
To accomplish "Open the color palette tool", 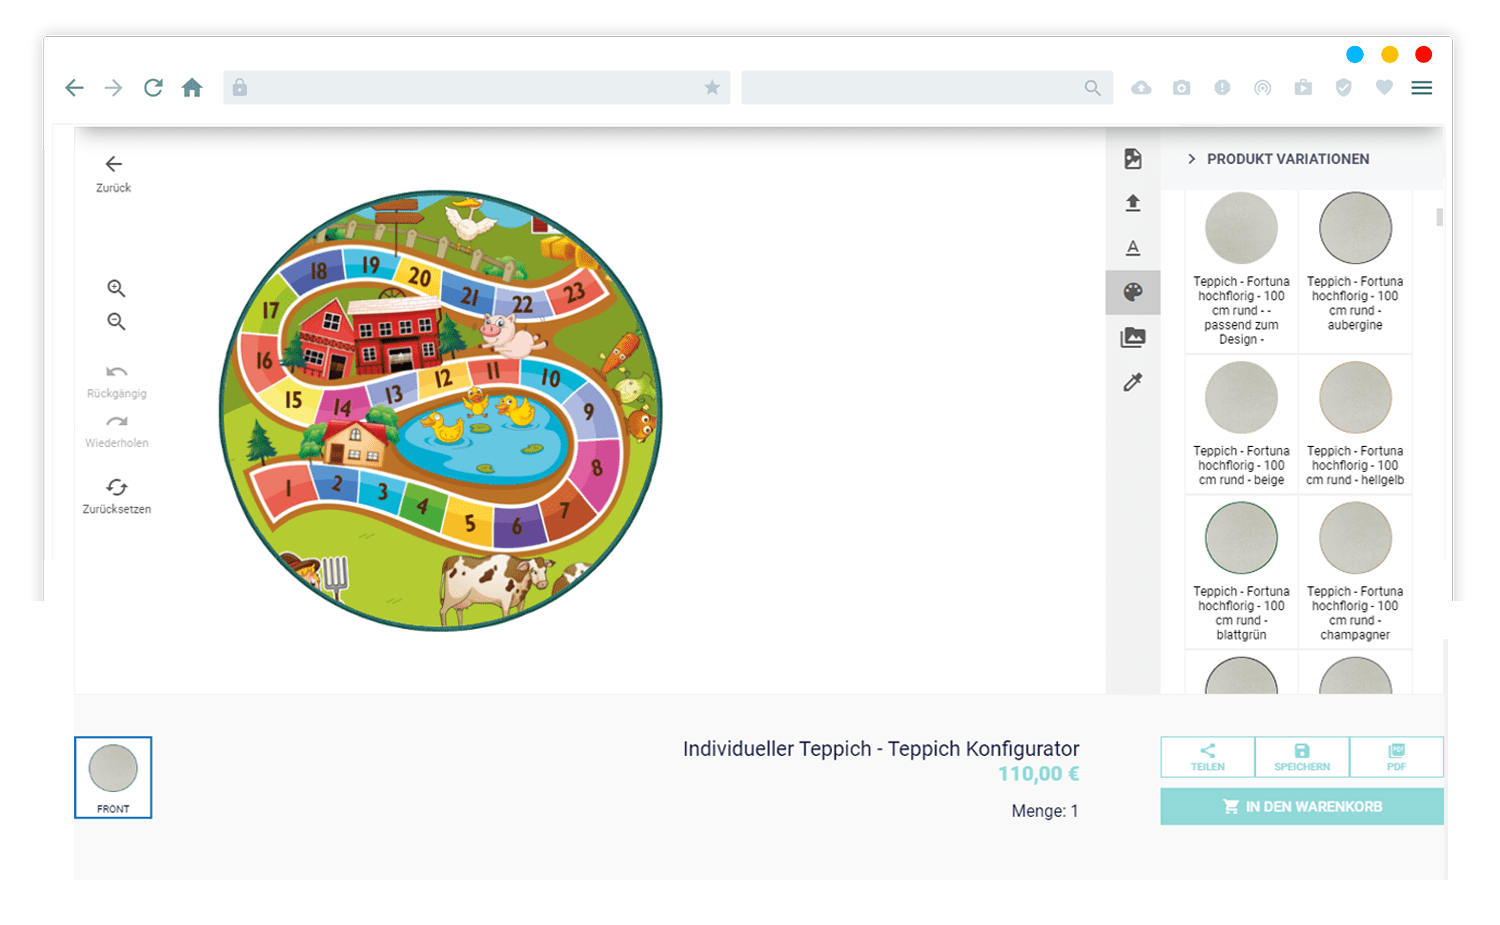I will click(1133, 292).
